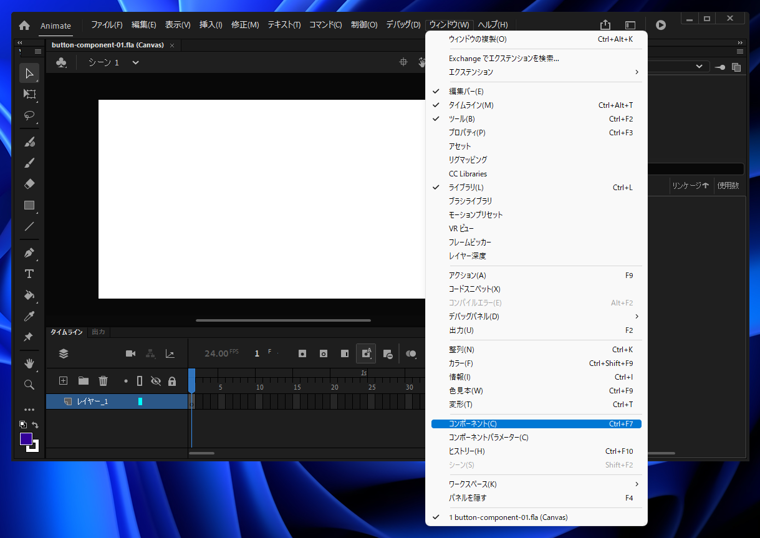Insert a frame in the timeline
The image size is (760, 538).
point(345,353)
